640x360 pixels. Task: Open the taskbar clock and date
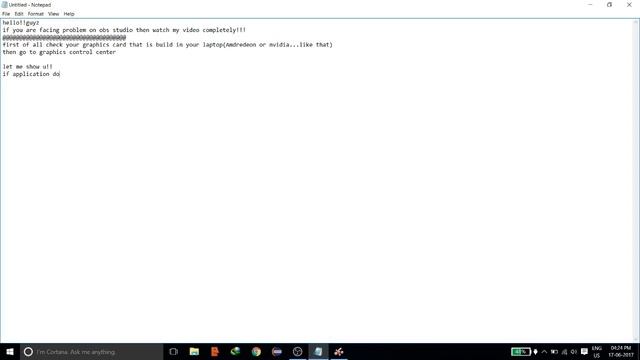[620, 352]
